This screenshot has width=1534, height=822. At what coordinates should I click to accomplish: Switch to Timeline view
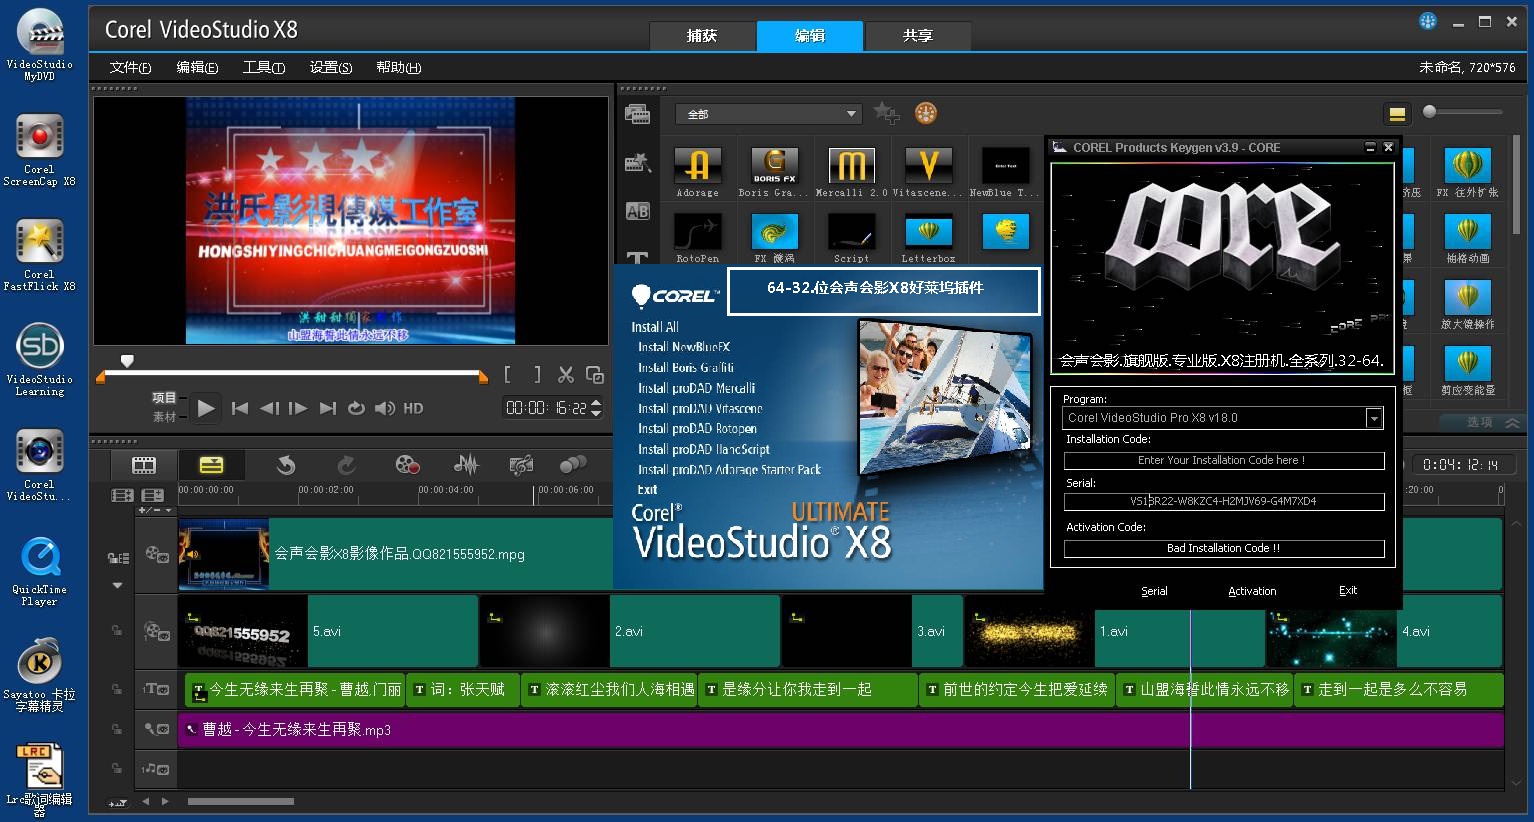pyautogui.click(x=211, y=465)
